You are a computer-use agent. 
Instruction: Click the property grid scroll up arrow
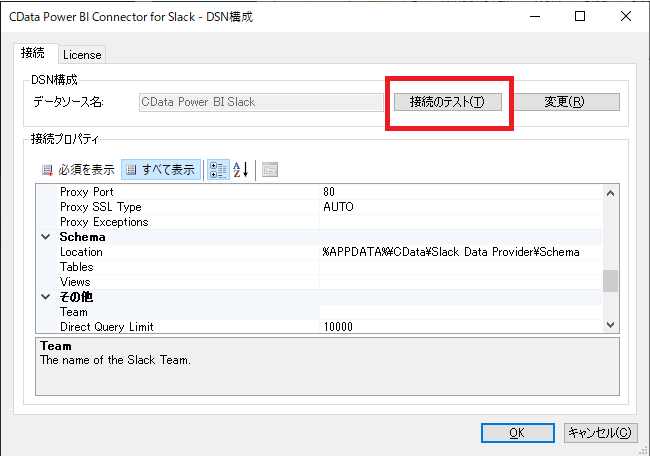pyautogui.click(x=610, y=193)
